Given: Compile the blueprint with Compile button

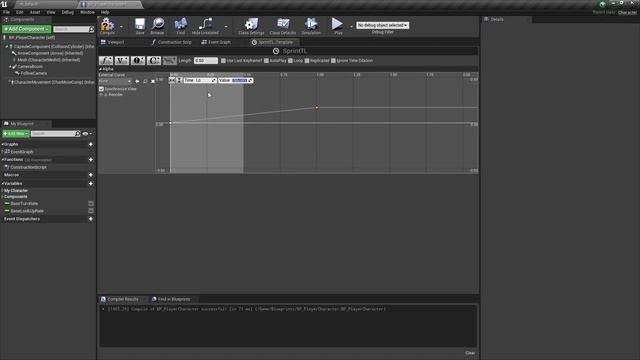Looking at the screenshot, I should (x=107, y=26).
